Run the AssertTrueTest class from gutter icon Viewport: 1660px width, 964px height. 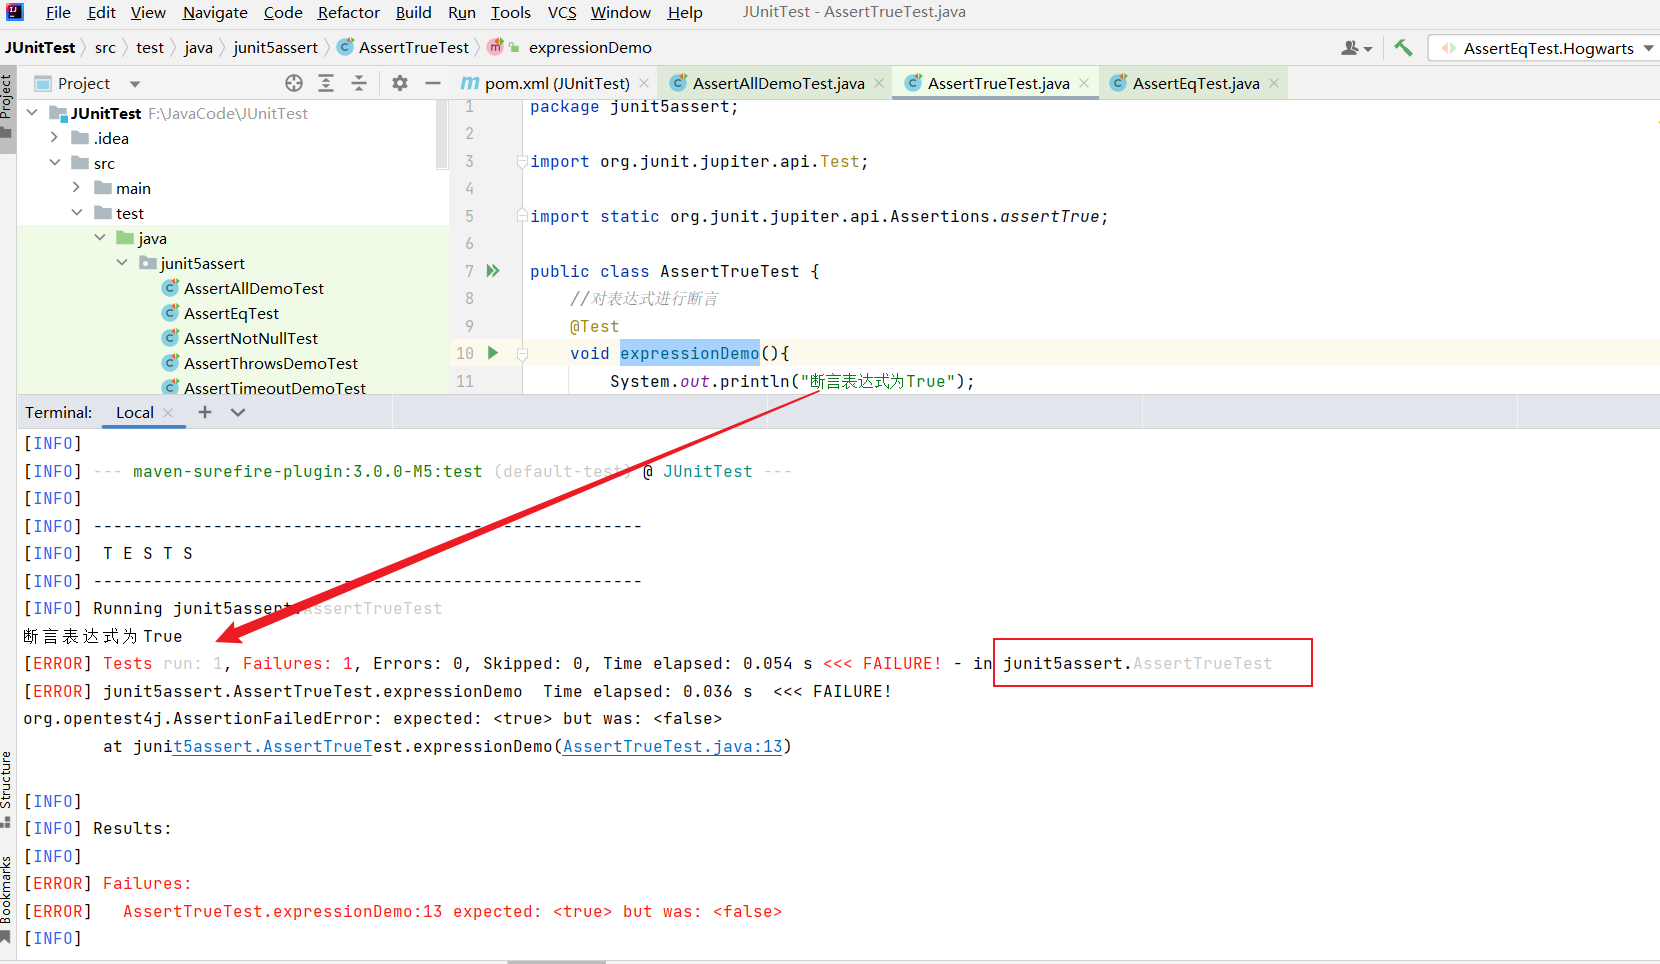493,271
